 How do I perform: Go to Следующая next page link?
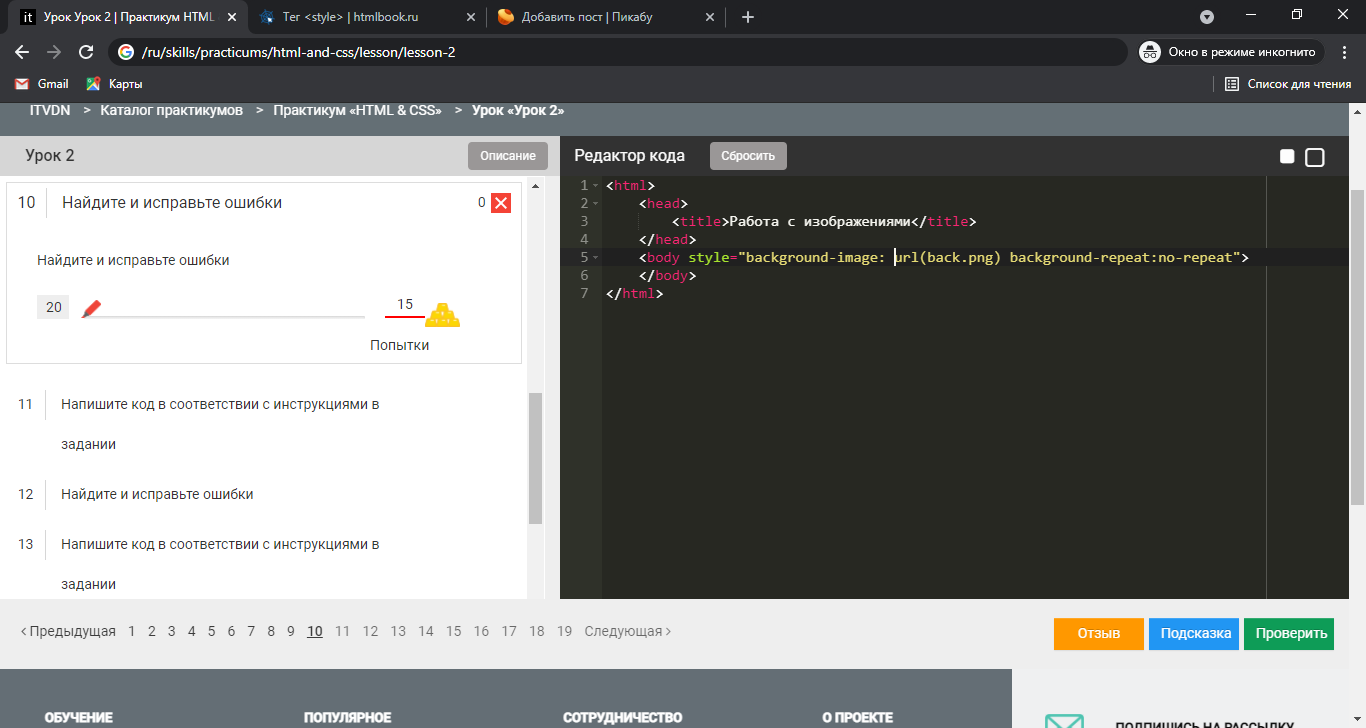point(628,631)
